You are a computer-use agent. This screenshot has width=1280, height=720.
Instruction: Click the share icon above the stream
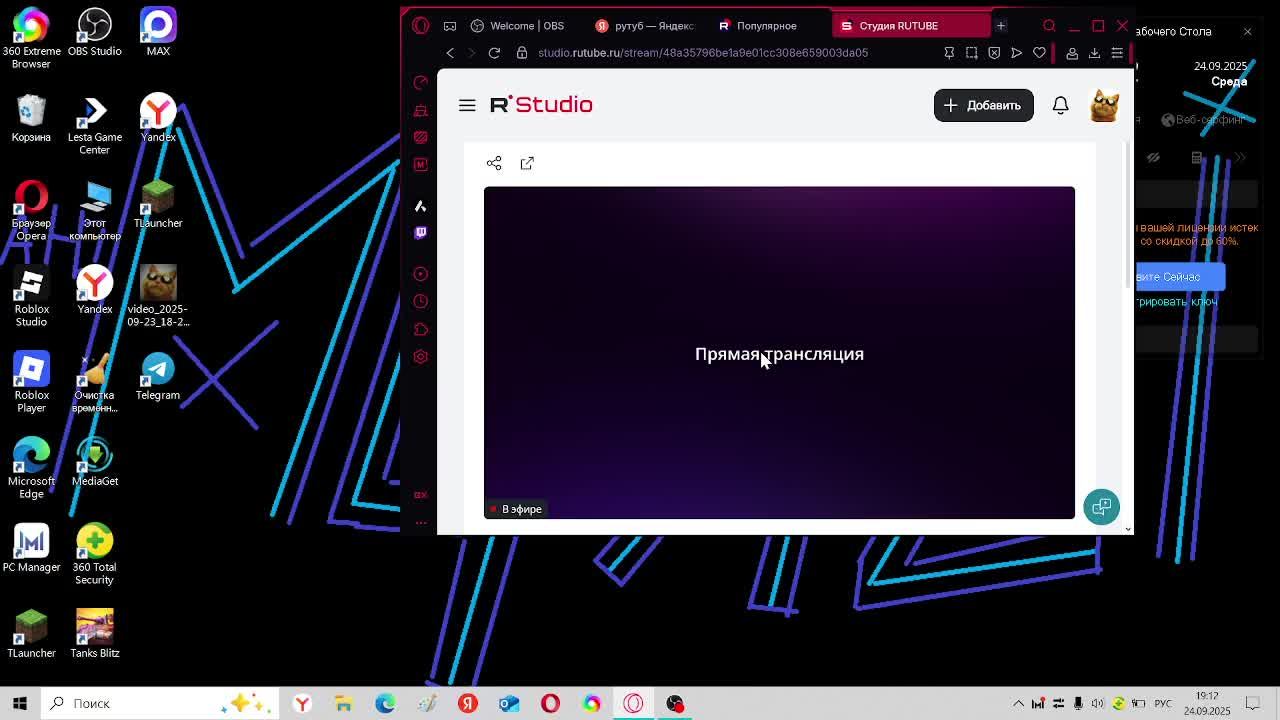[x=494, y=163]
